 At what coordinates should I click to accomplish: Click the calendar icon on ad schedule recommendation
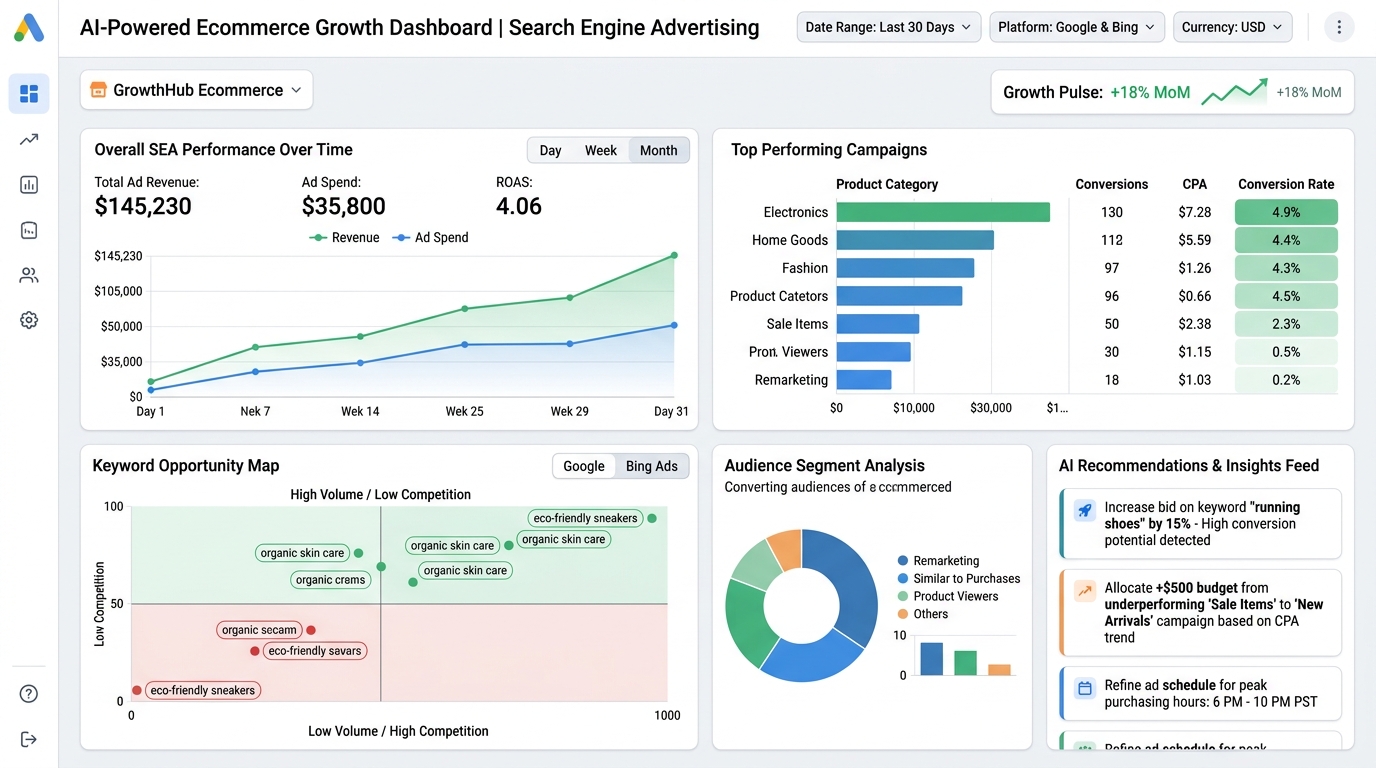pos(1085,688)
